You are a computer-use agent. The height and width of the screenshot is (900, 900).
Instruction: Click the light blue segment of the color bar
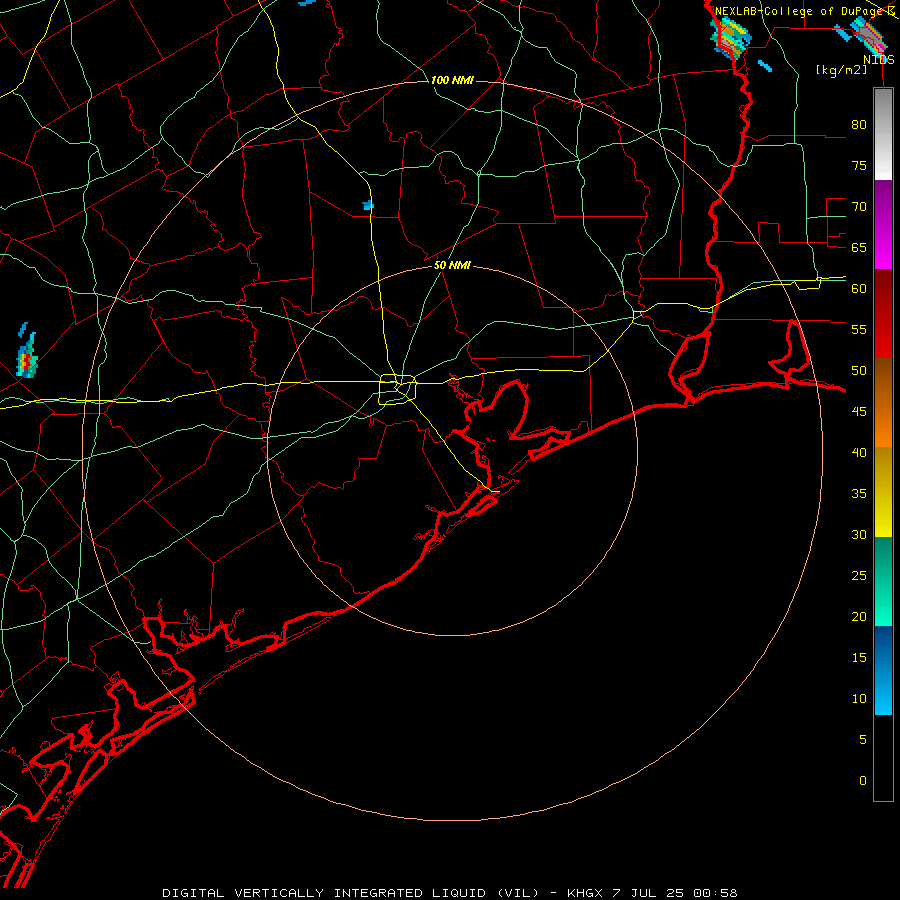click(883, 670)
